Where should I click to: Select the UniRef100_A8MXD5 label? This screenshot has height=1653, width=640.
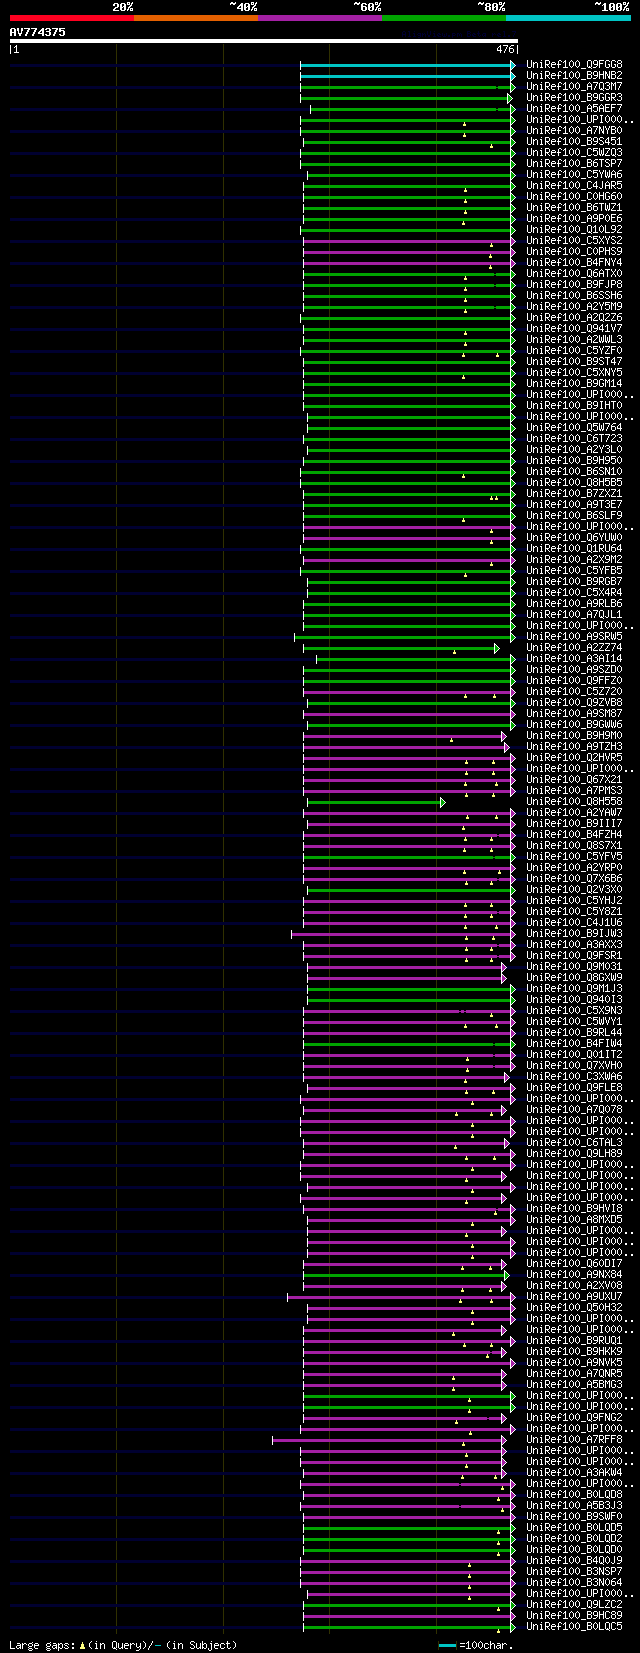(x=574, y=1219)
